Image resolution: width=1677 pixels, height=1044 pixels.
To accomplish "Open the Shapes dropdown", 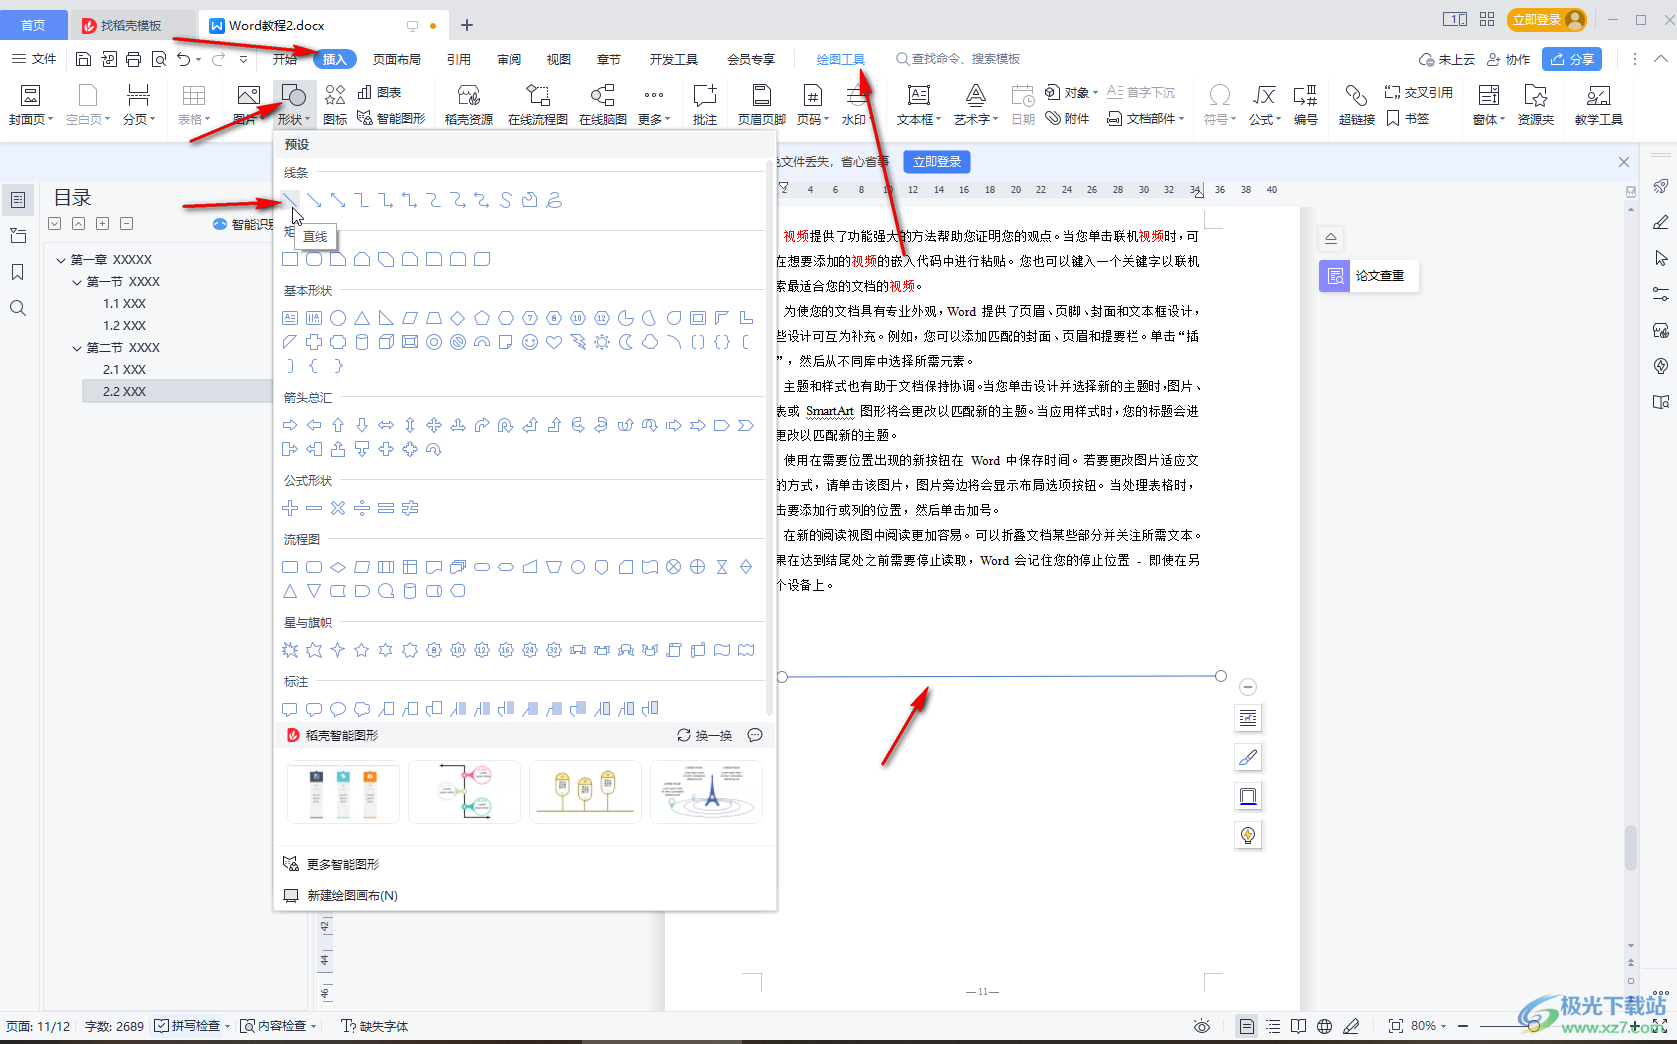I will pyautogui.click(x=294, y=105).
